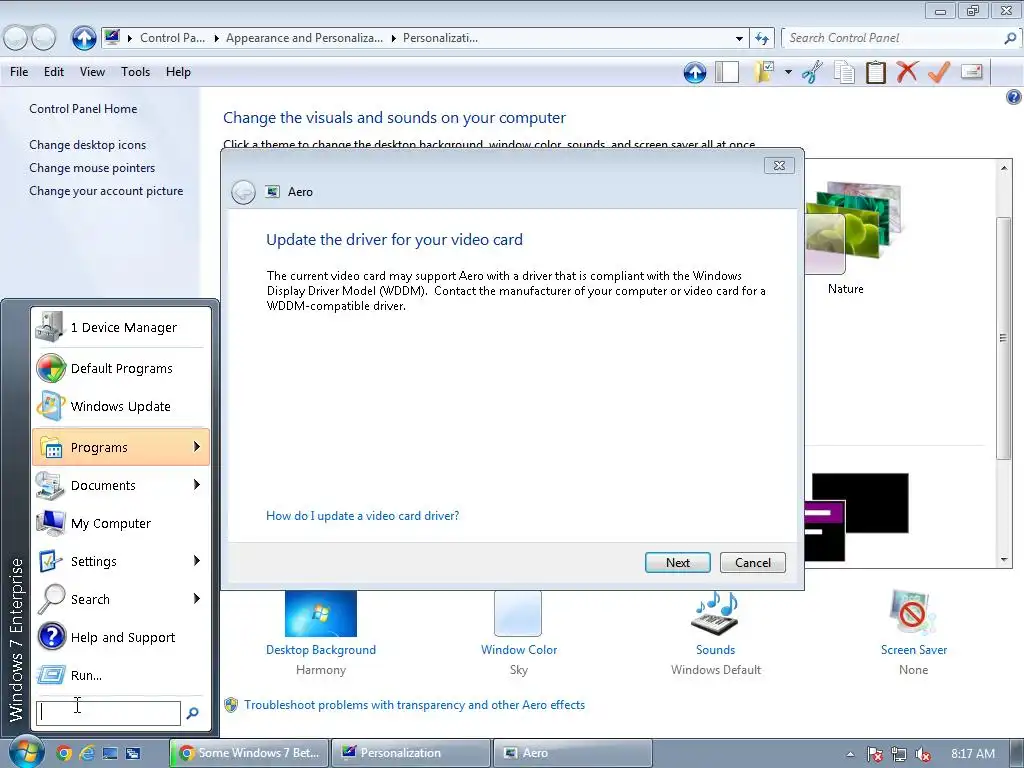Switch to Aero taskbar button
The height and width of the screenshot is (768, 1024).
[573, 753]
